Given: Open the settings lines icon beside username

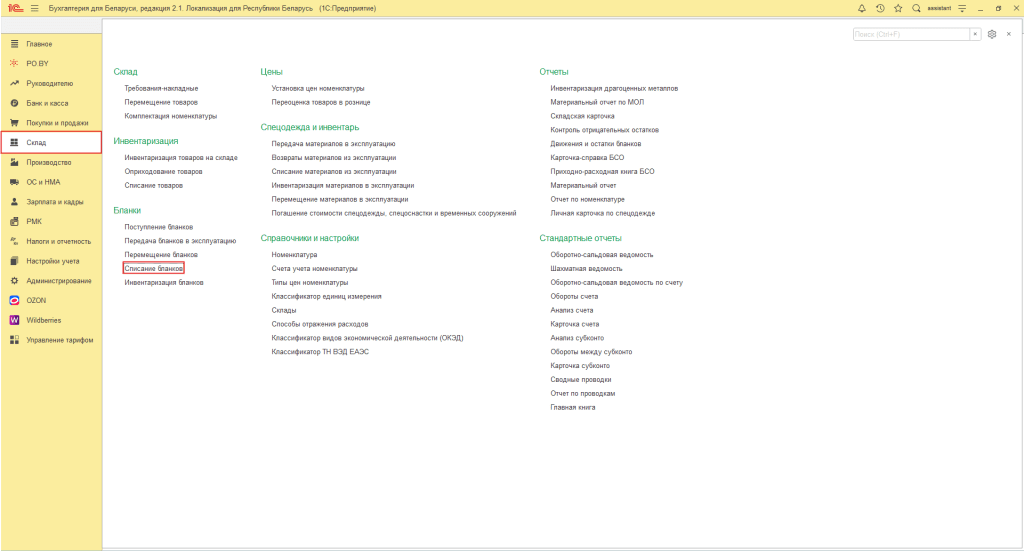Looking at the screenshot, I should [x=962, y=8].
